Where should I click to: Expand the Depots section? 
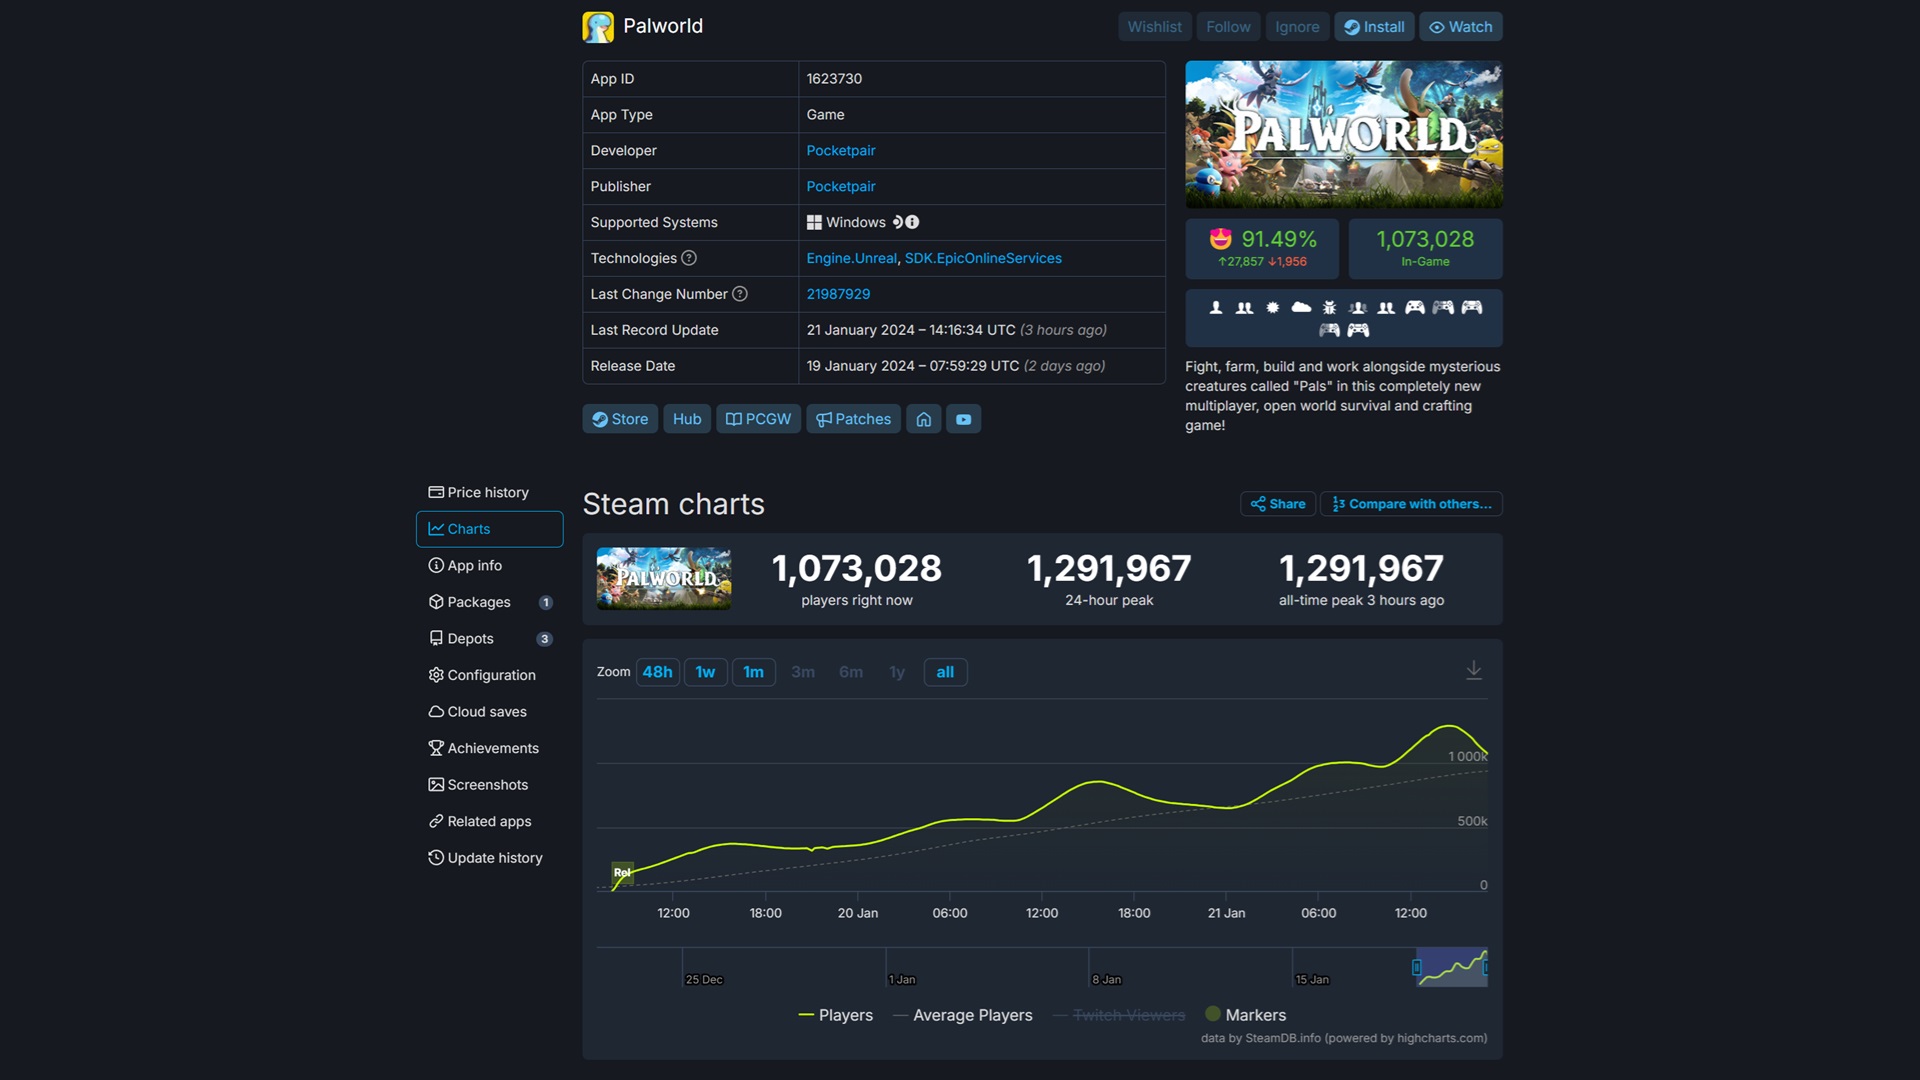pyautogui.click(x=470, y=638)
